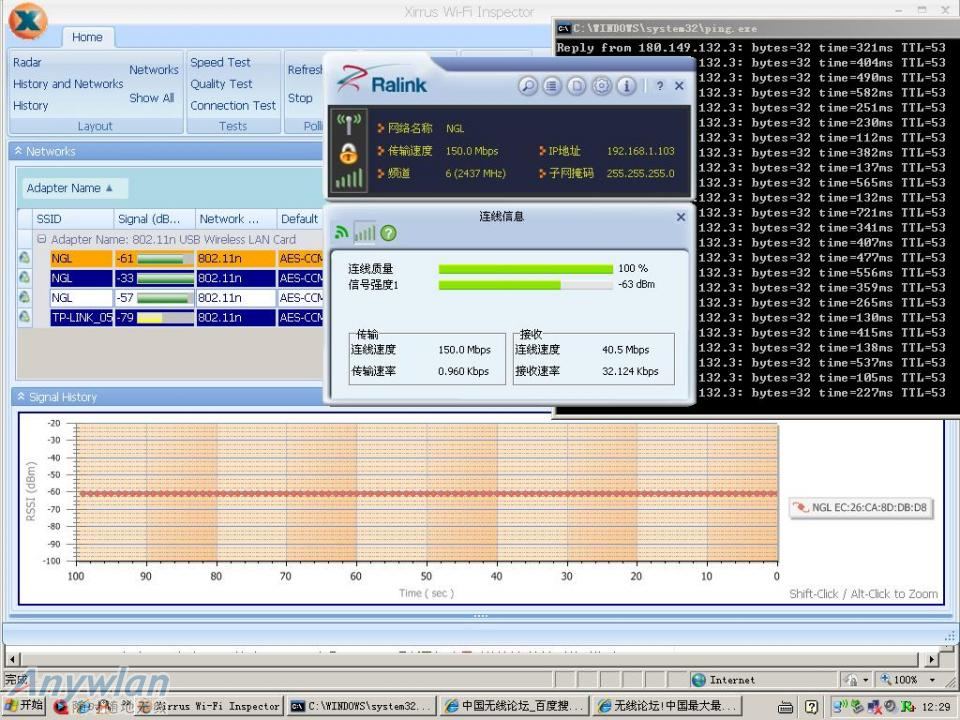This screenshot has width=960, height=720.
Task: Switch to Xirrus Wi-Fi Inspector taskbar button
Action: tap(209, 707)
